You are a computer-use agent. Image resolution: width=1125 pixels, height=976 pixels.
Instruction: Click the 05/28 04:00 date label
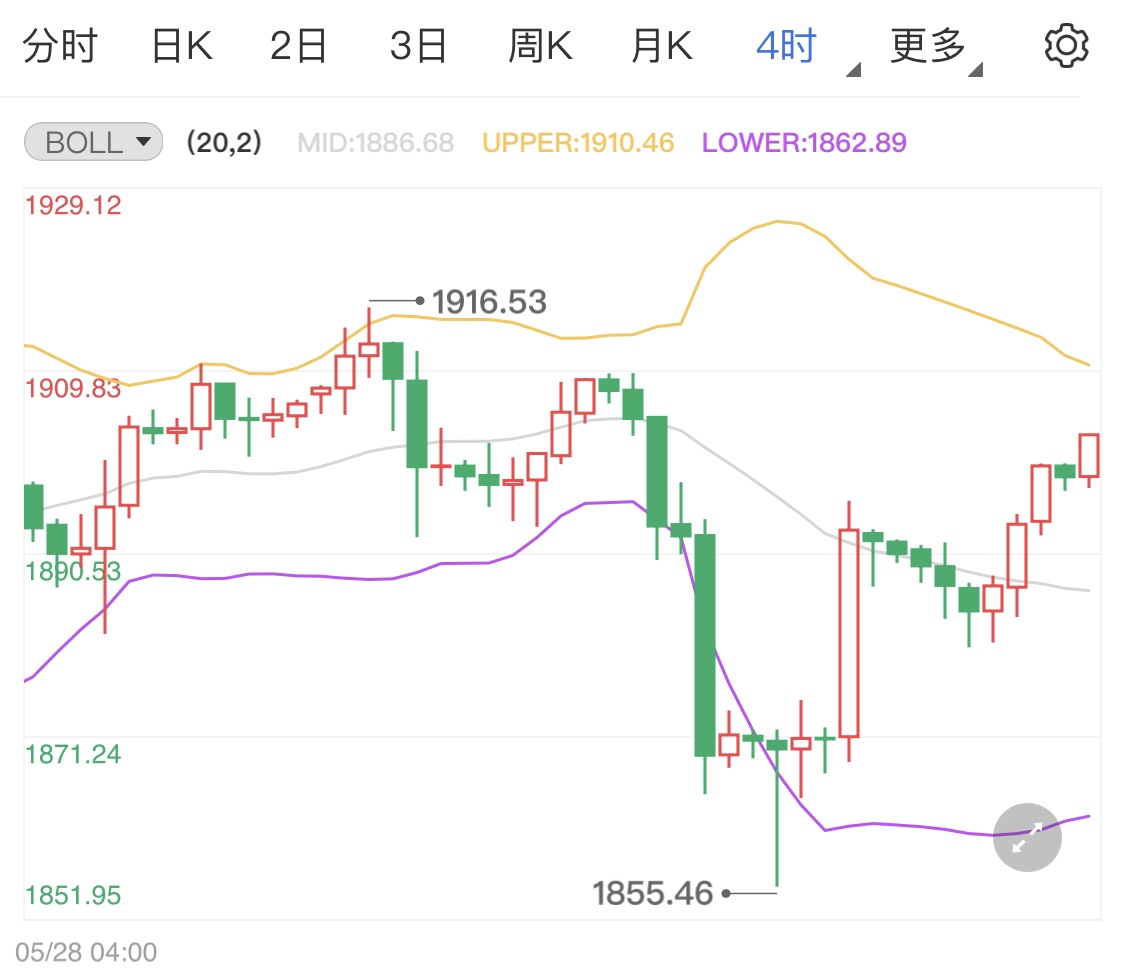pyautogui.click(x=86, y=952)
